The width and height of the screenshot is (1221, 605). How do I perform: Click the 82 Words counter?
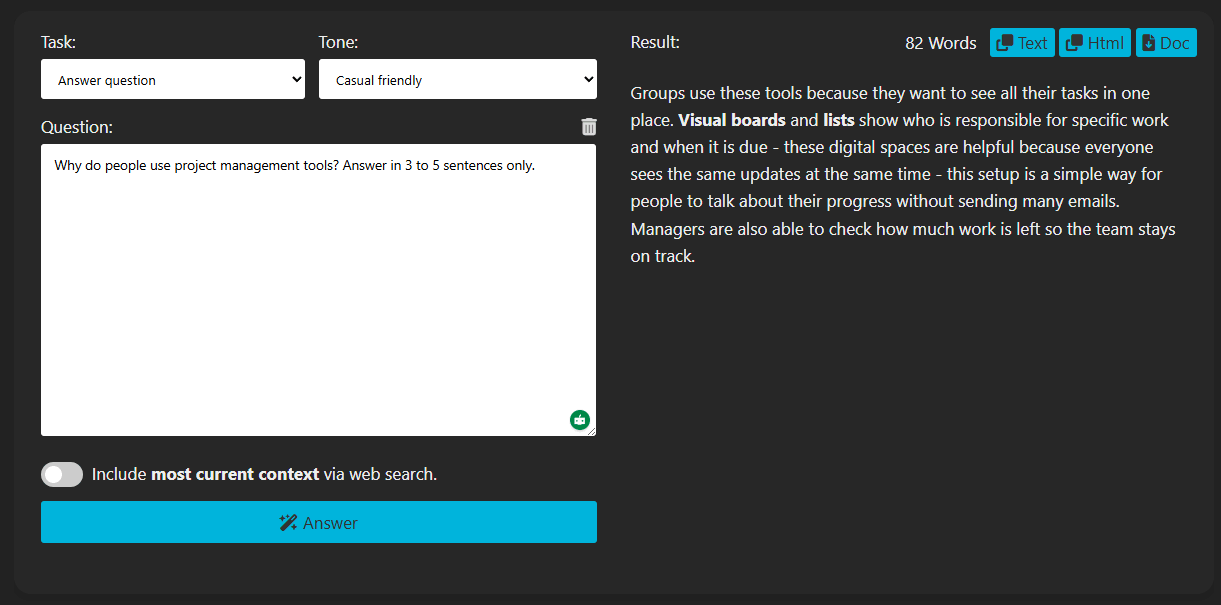tap(940, 43)
